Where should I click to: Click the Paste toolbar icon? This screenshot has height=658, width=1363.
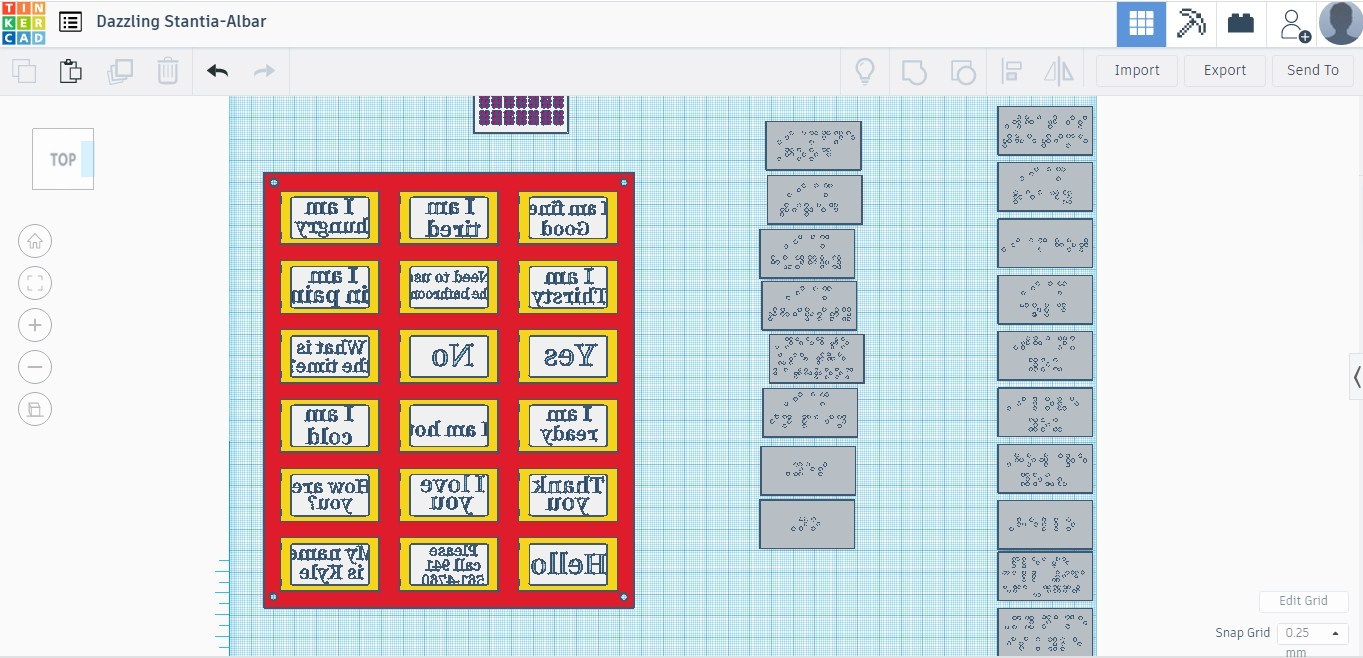click(71, 71)
